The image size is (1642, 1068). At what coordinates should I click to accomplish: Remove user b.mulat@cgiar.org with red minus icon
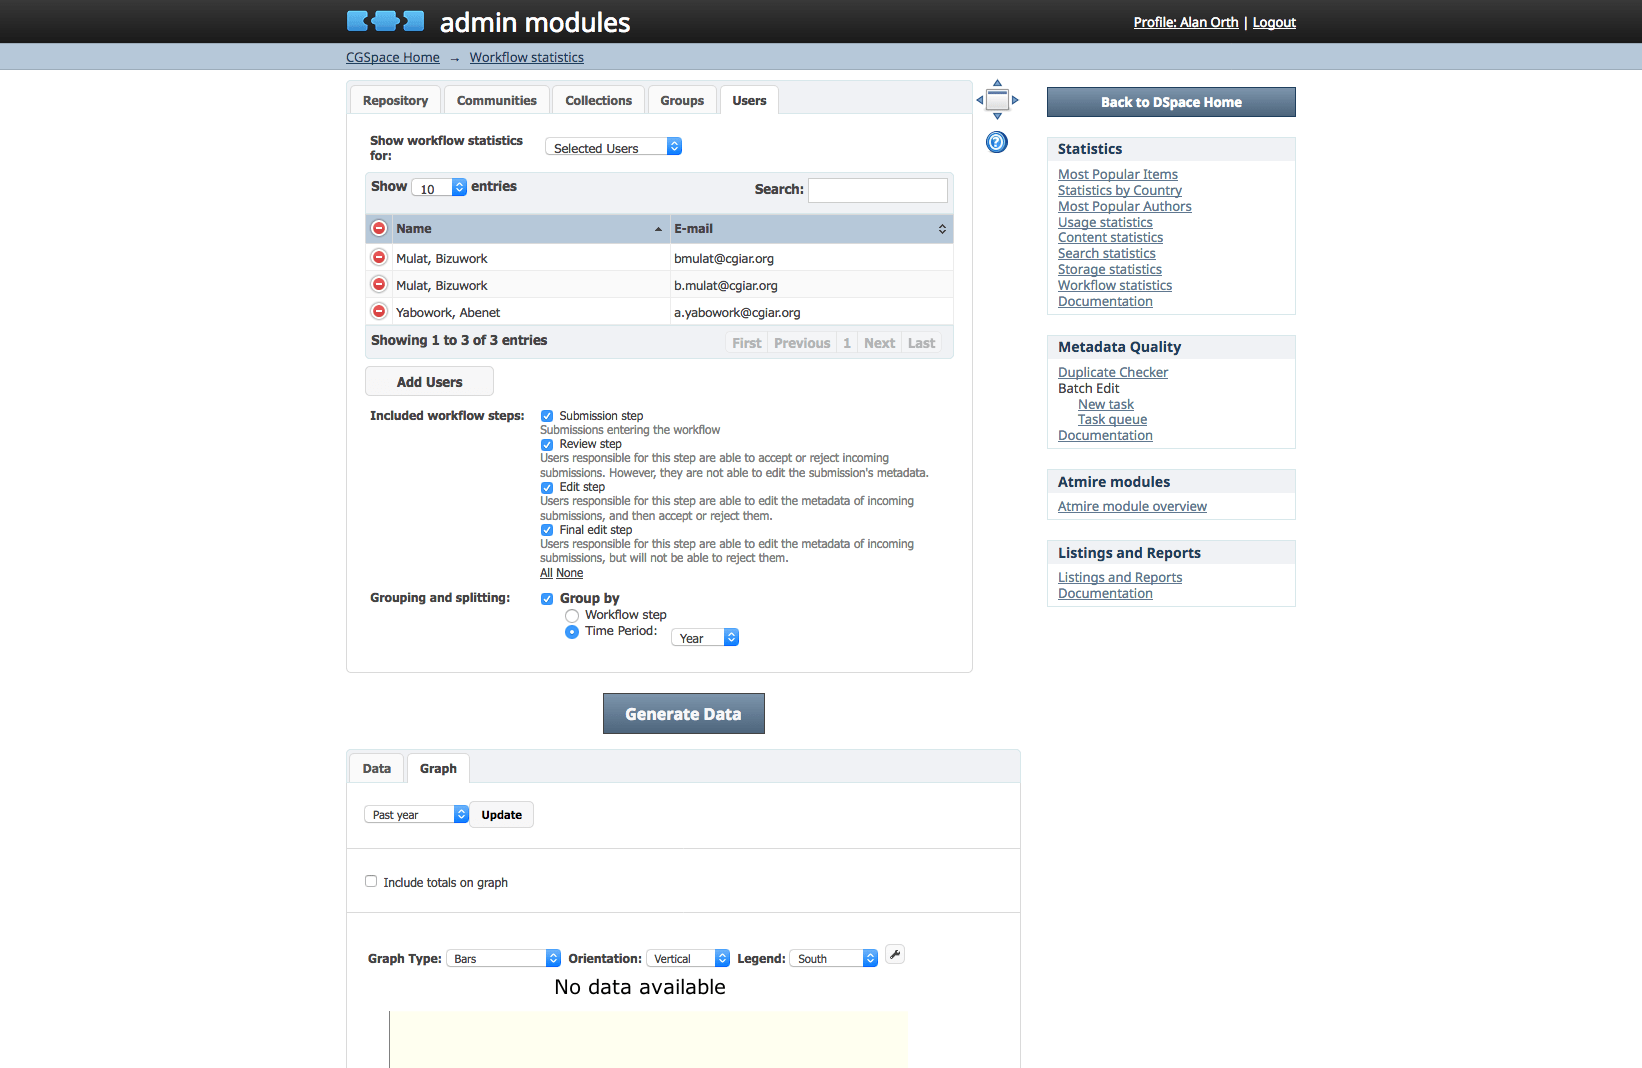[x=379, y=284]
